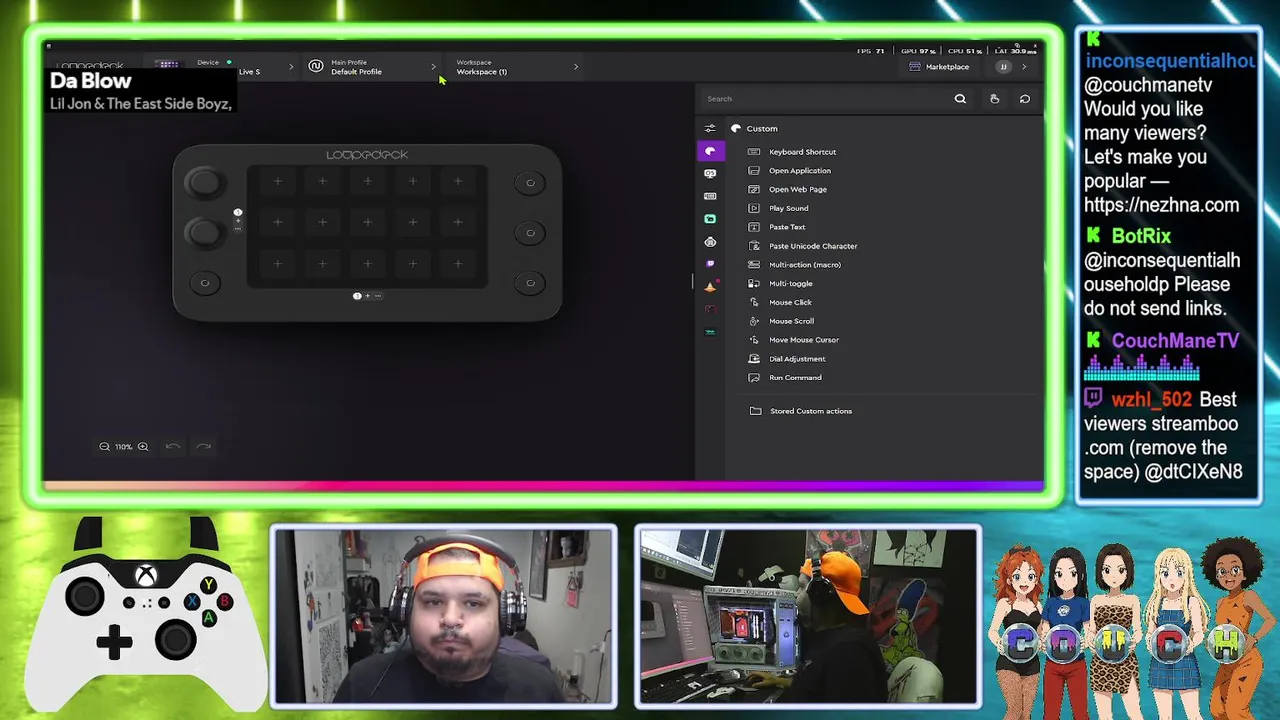
Task: Click the hand touch icon beside search
Action: (x=994, y=99)
